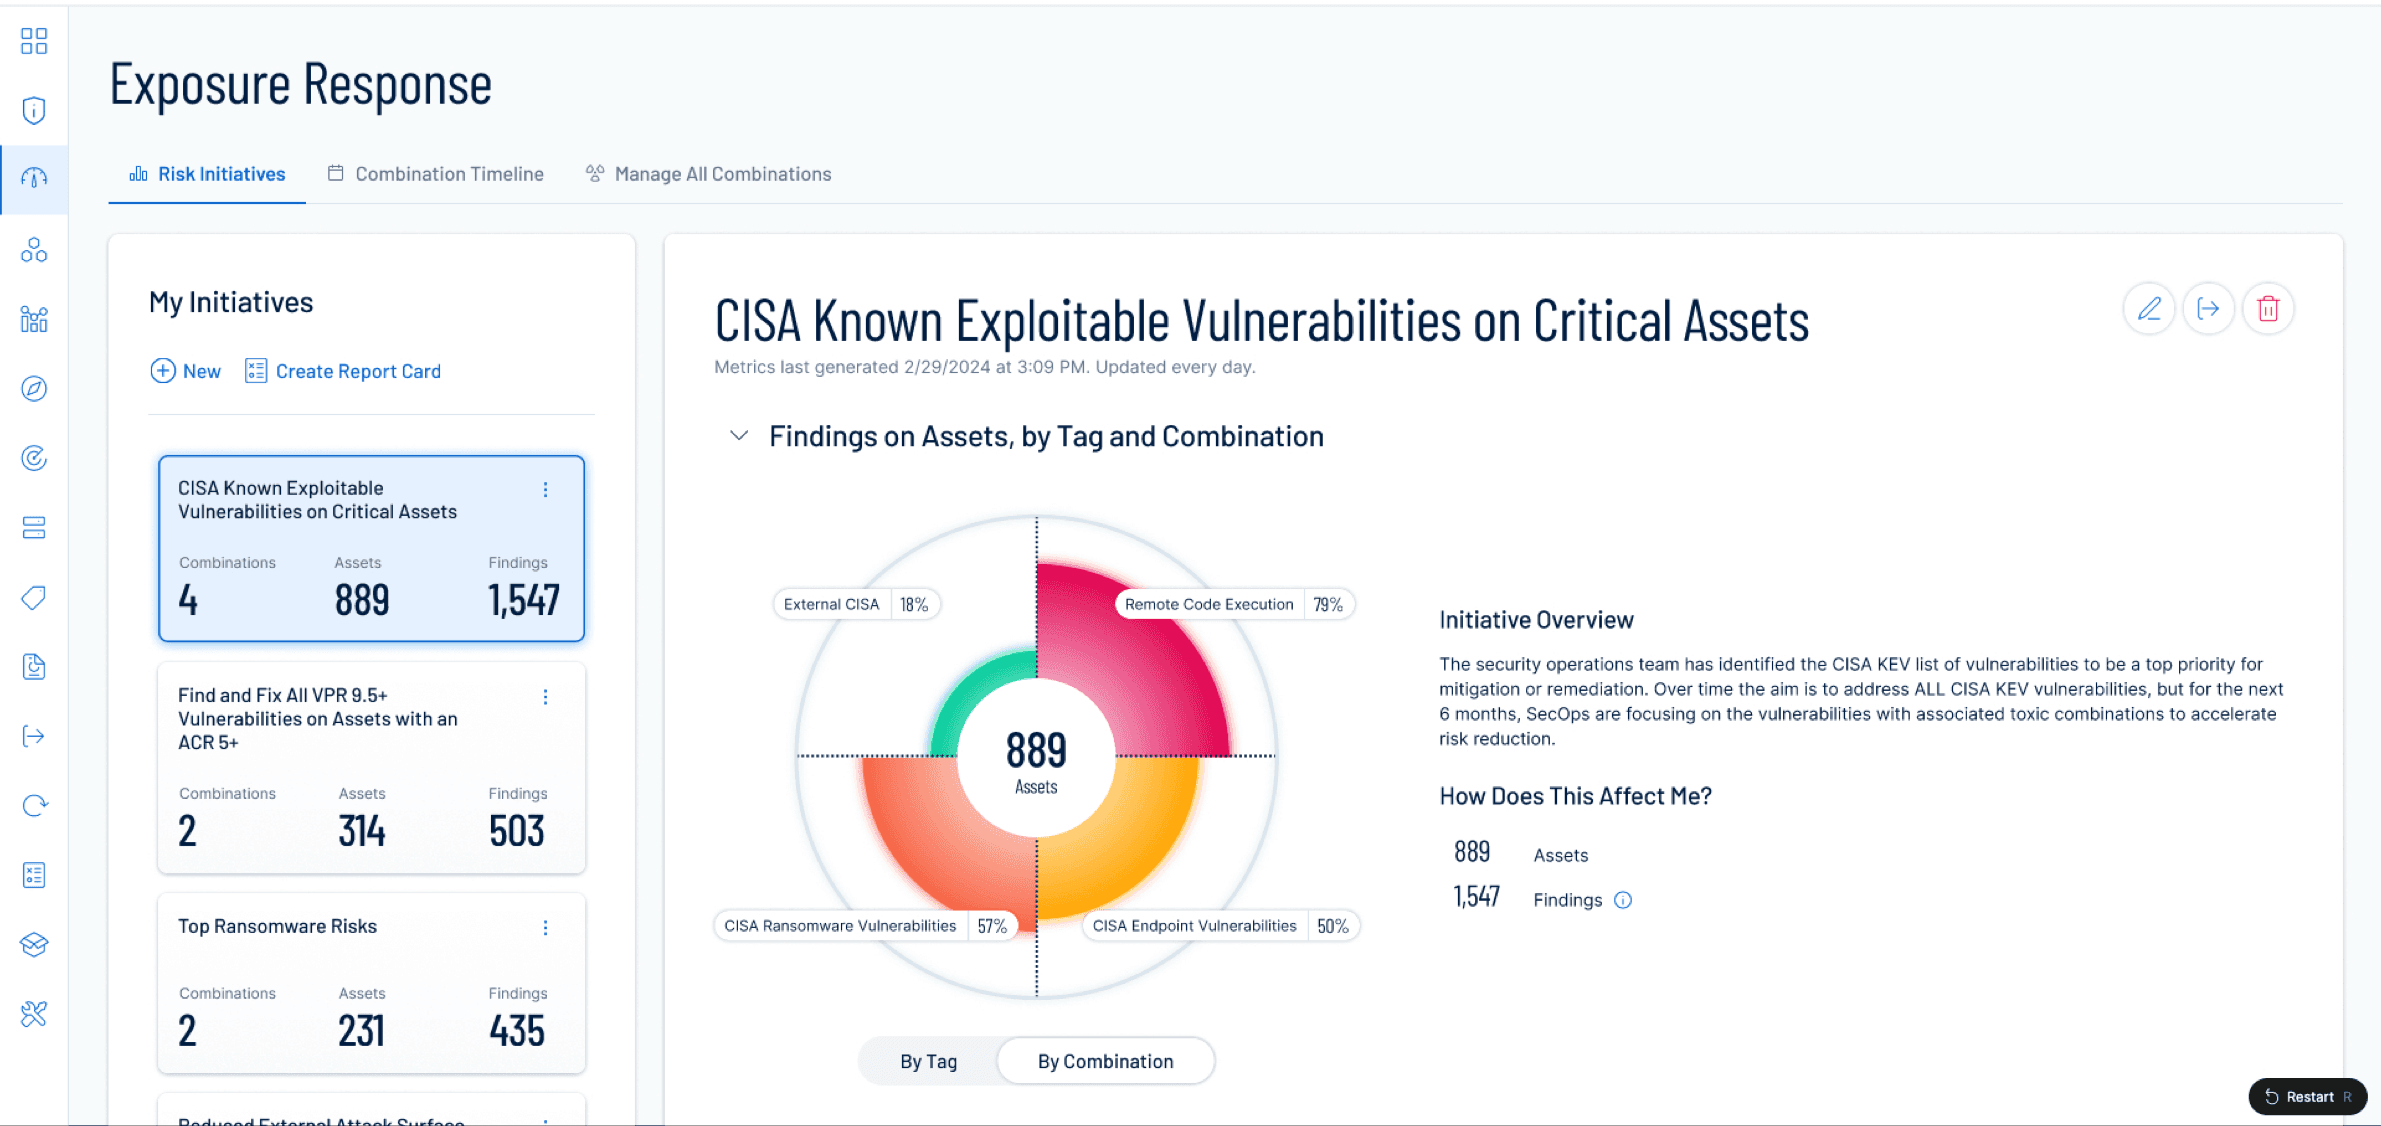Open the compass explore icon in the sidebar
This screenshot has height=1126, width=2381.
click(33, 389)
